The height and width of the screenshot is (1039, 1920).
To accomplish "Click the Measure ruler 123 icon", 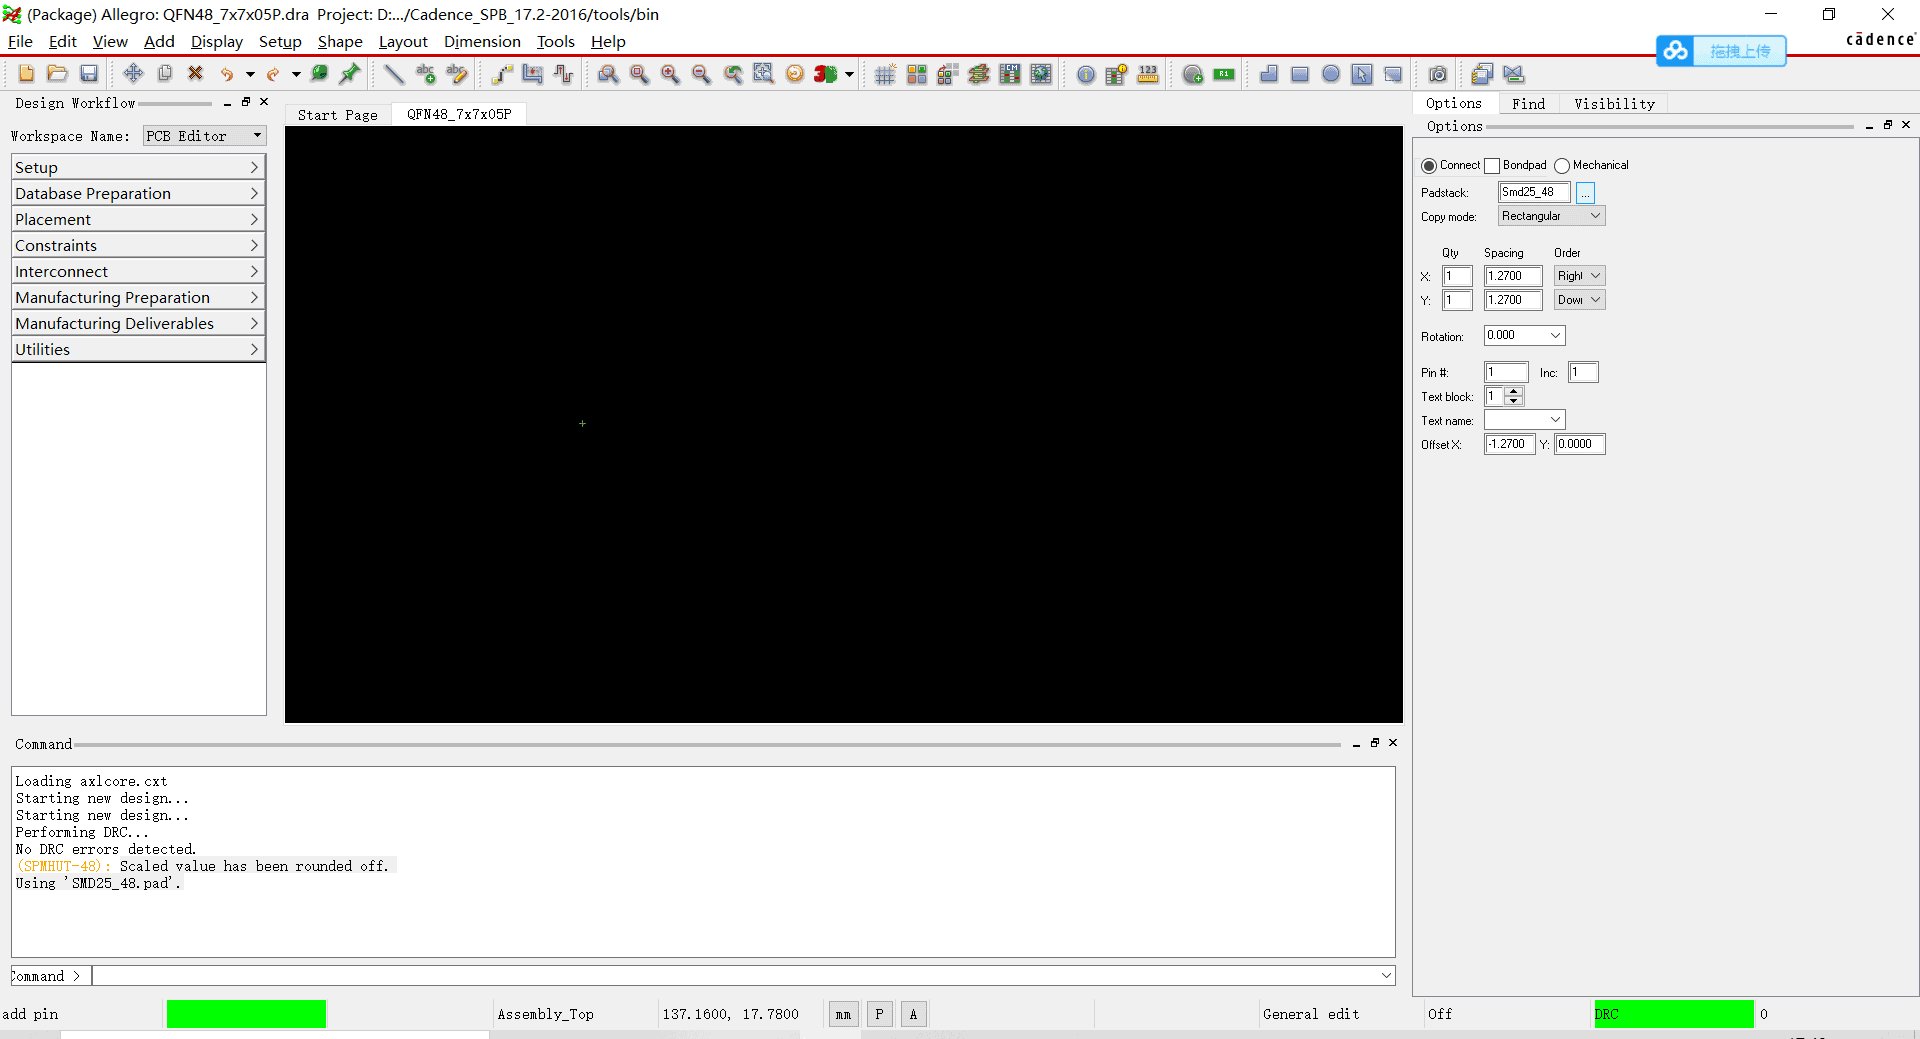I will coord(1148,74).
